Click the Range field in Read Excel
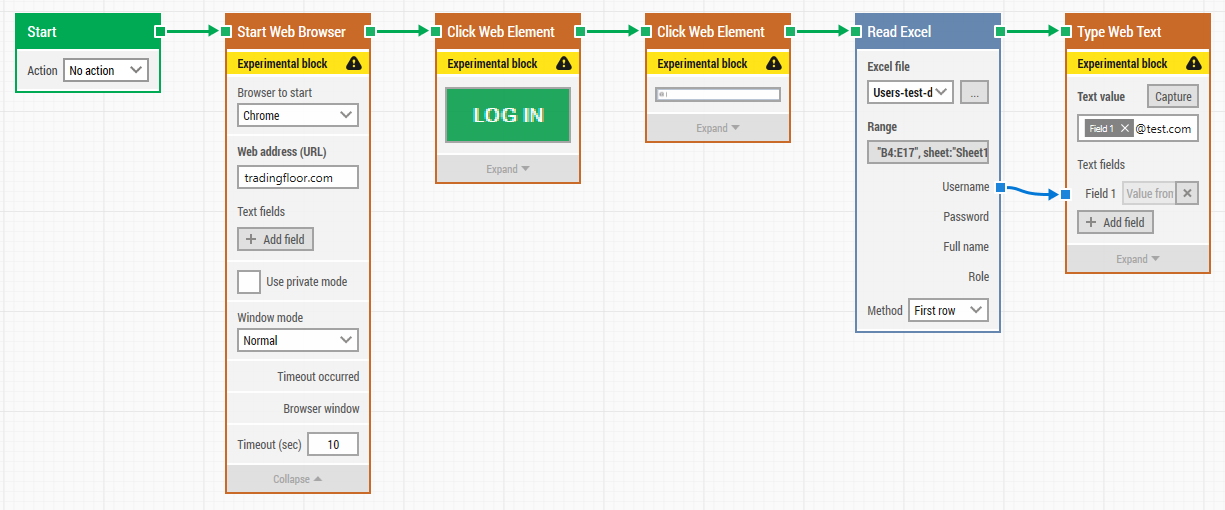Image resolution: width=1225 pixels, height=510 pixels. 928,153
